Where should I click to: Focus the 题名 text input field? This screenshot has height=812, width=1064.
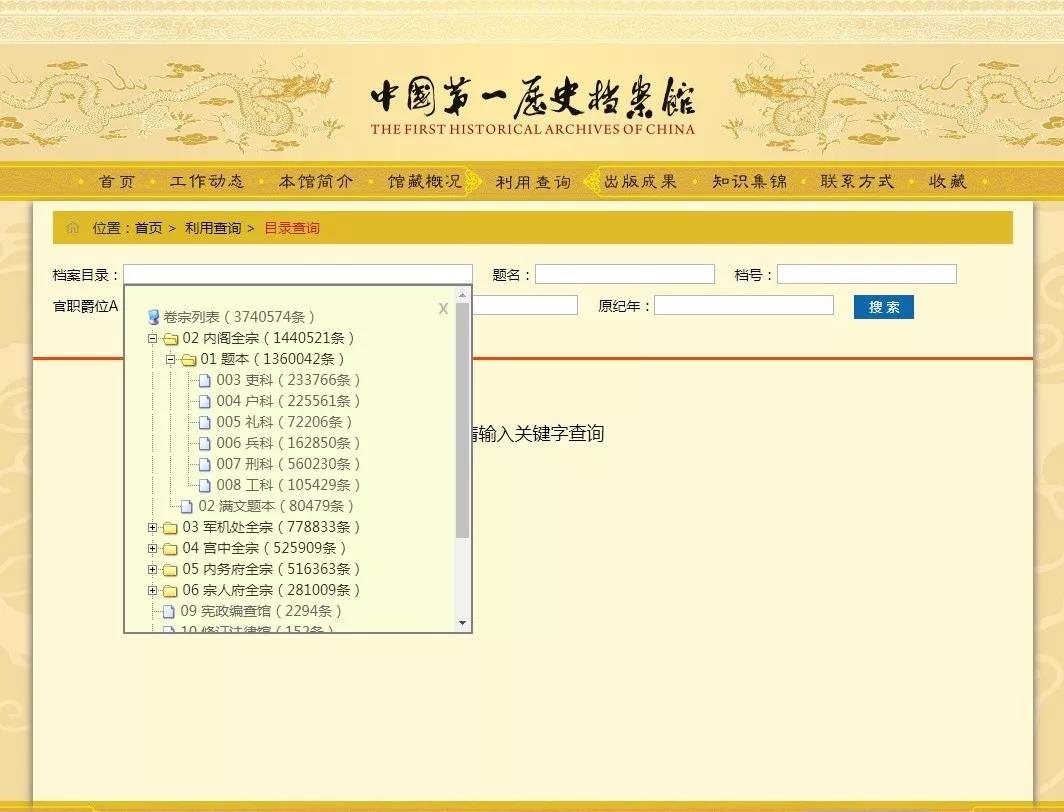(x=624, y=274)
